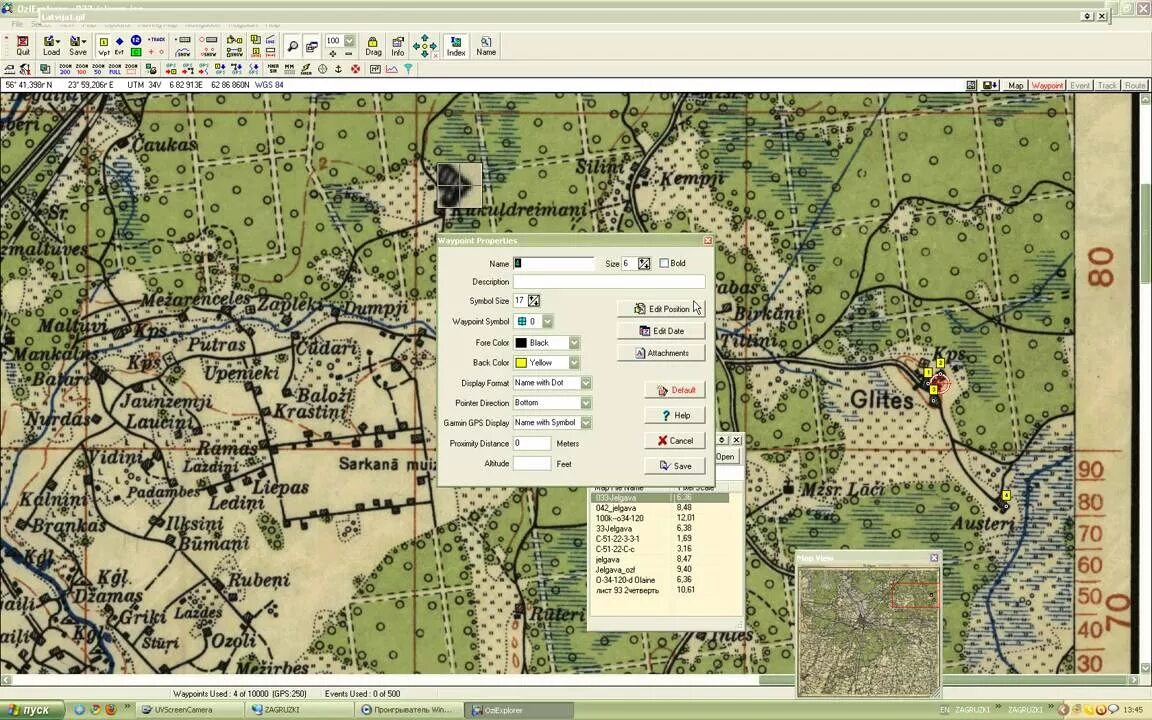Click the Zoom Full icon
This screenshot has width=1152, height=720.
point(115,69)
